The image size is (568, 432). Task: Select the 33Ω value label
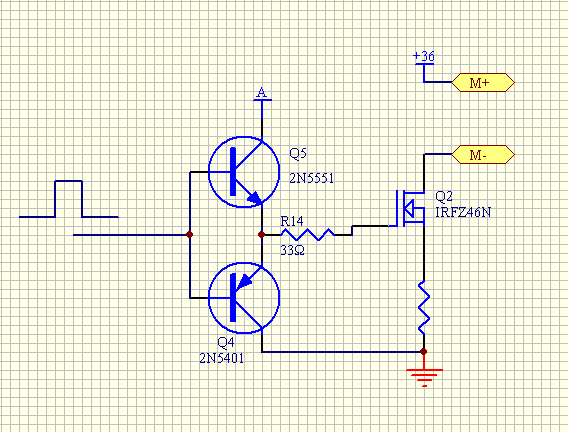tap(292, 250)
